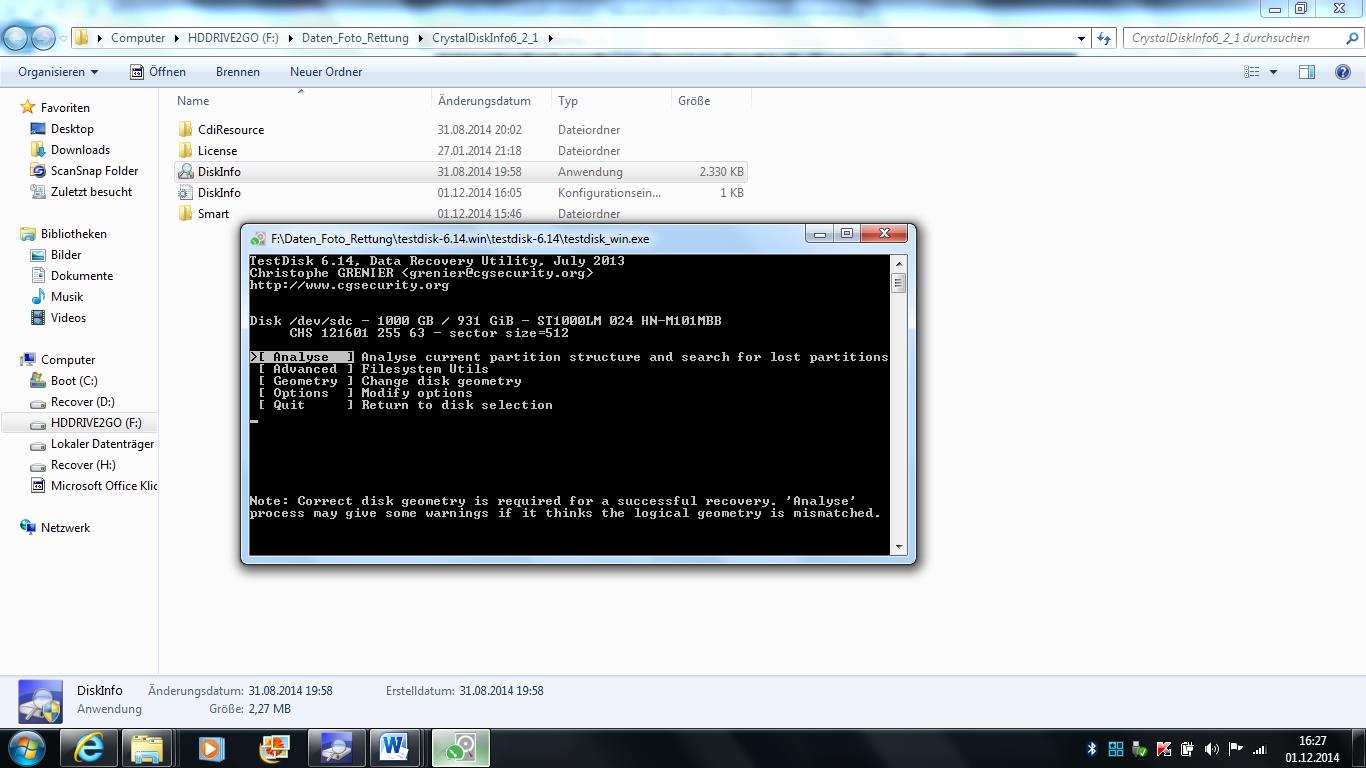Select the Quit option in TestDisk
Viewport: 1366px width, 768px height.
tap(289, 405)
